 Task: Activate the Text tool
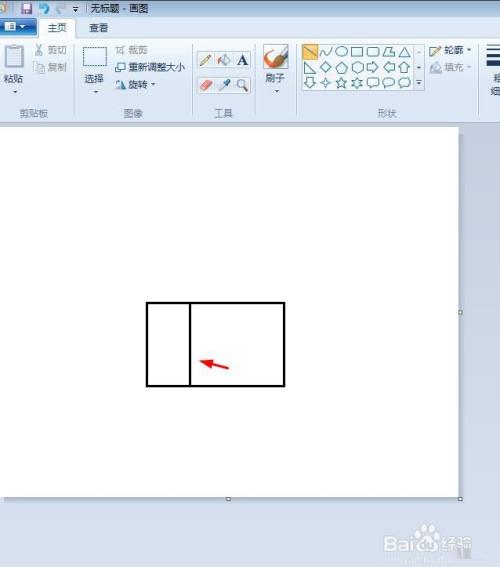click(x=243, y=60)
